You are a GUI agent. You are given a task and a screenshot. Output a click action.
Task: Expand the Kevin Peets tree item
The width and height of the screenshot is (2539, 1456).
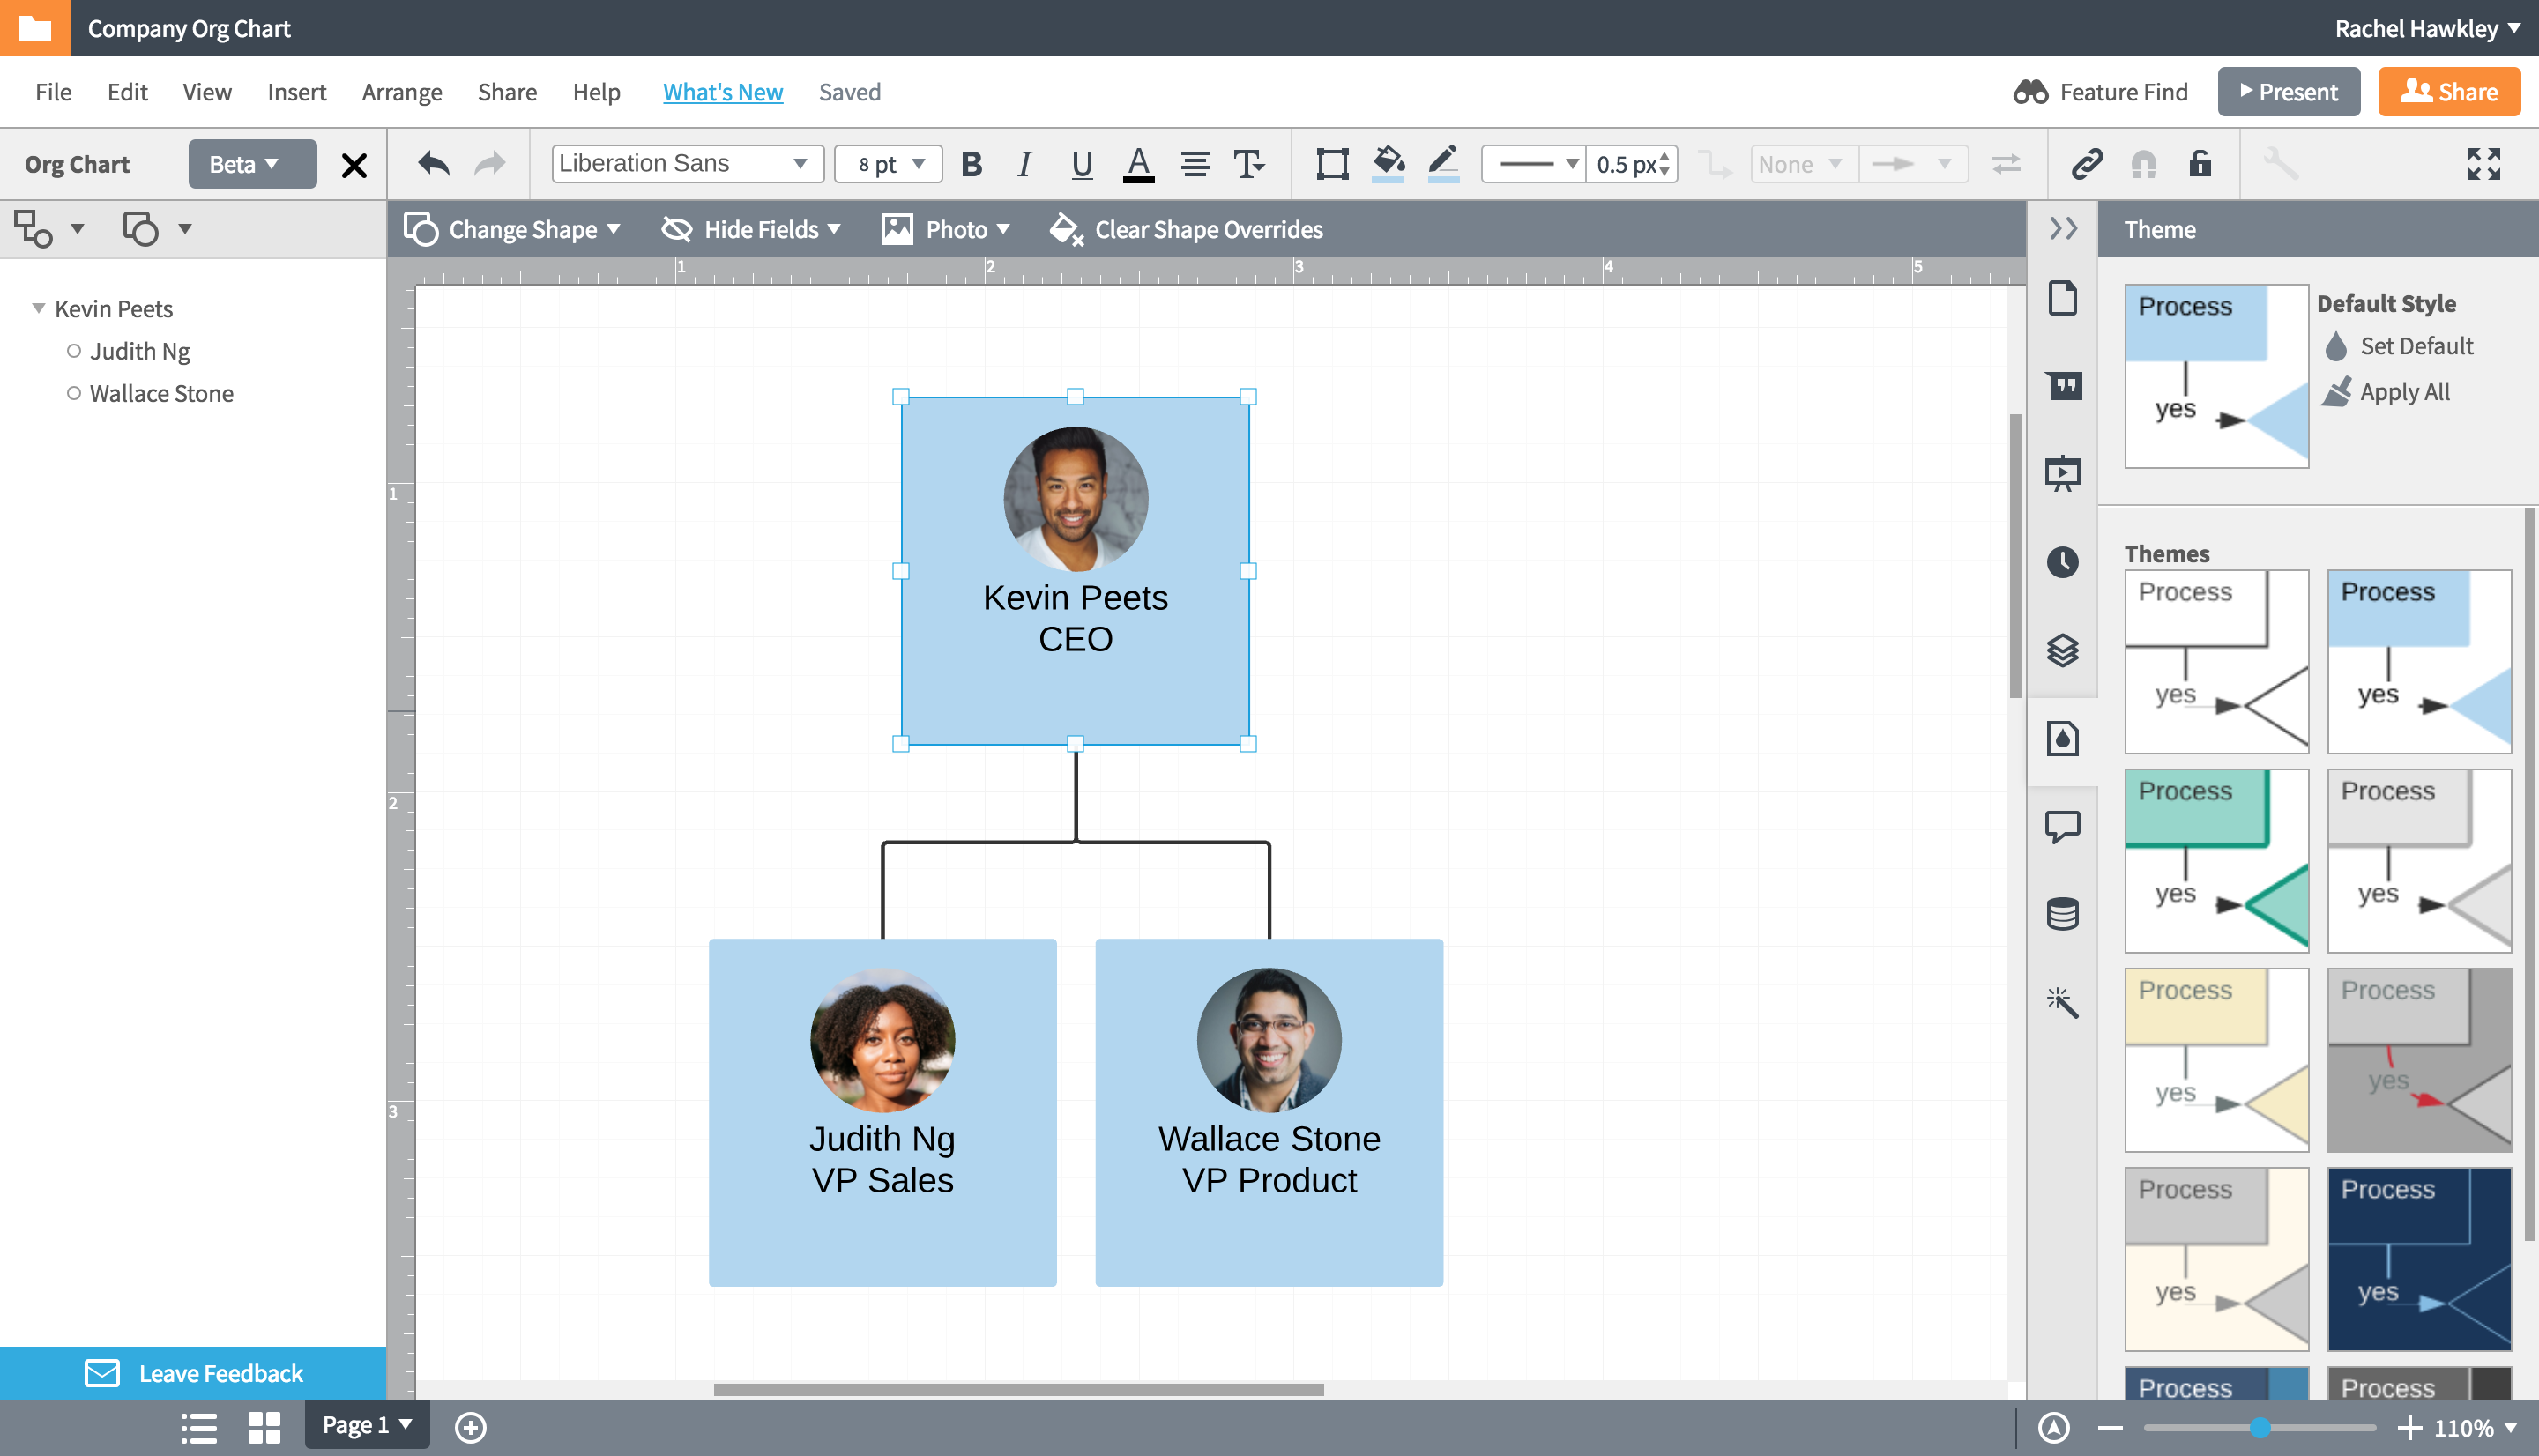[35, 307]
